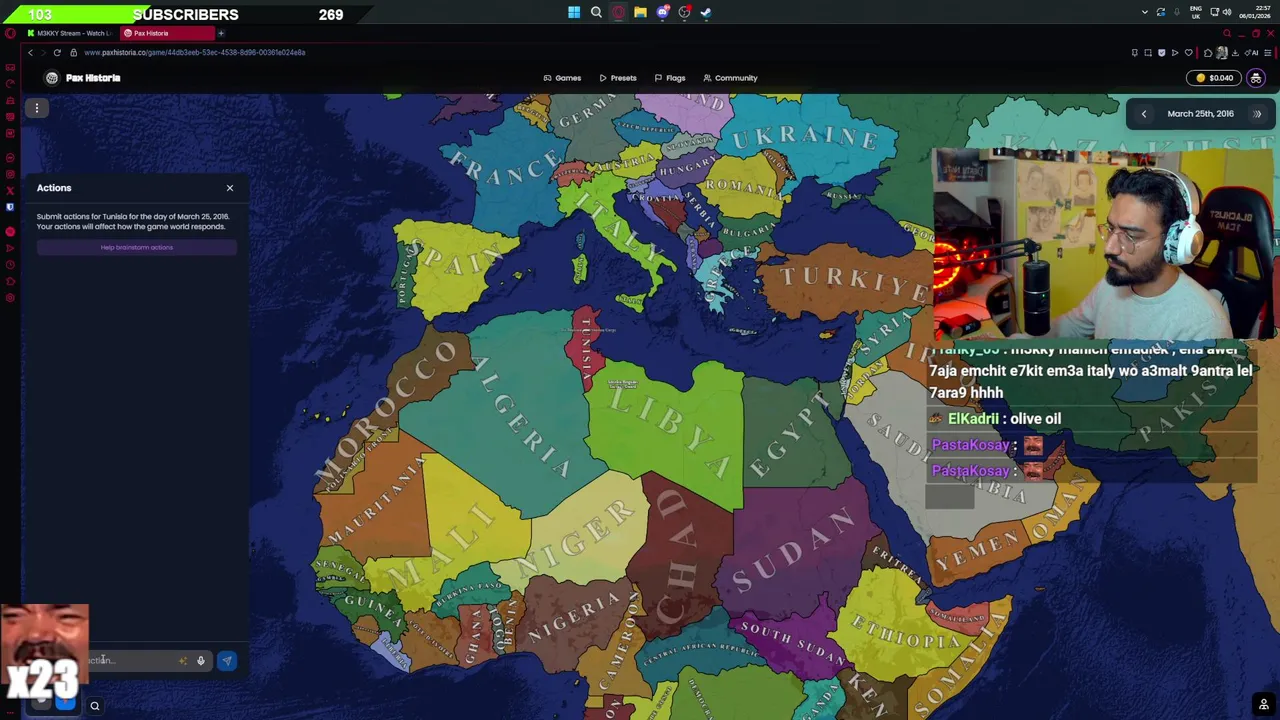This screenshot has width=1280, height=720.
Task: Open Windows taskbar search
Action: click(x=596, y=13)
